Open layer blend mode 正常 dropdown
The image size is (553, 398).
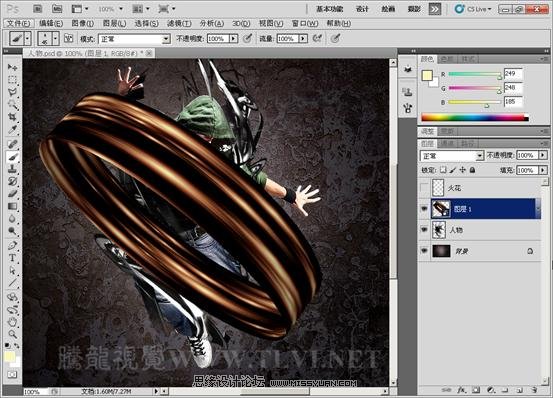pyautogui.click(x=452, y=156)
